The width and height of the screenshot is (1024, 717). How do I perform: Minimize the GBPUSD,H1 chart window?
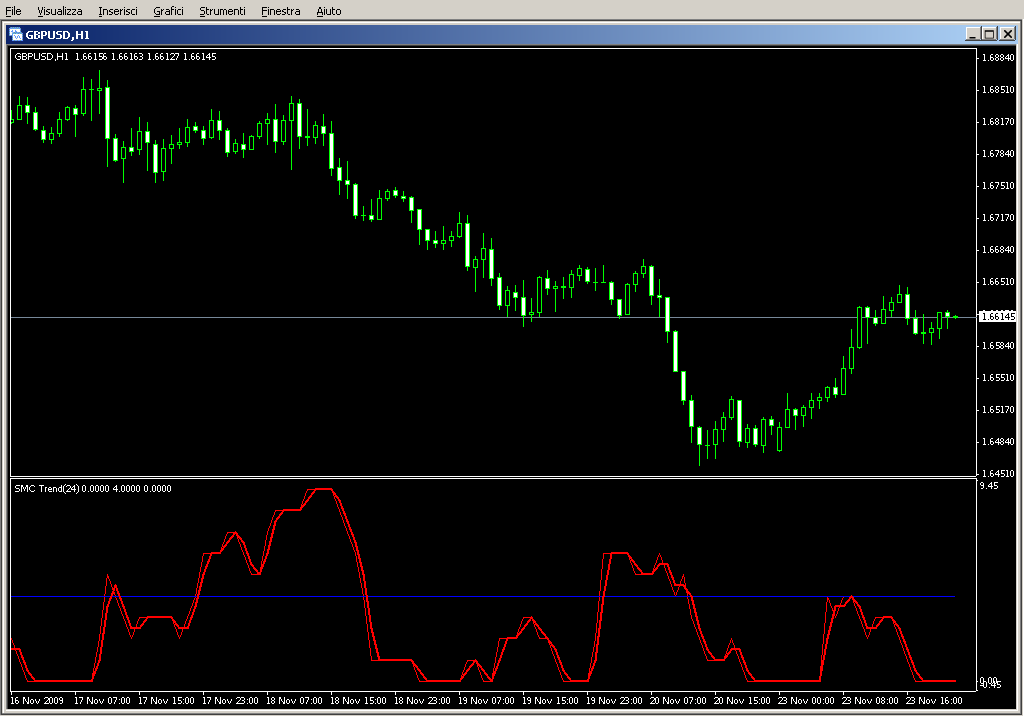[x=973, y=34]
